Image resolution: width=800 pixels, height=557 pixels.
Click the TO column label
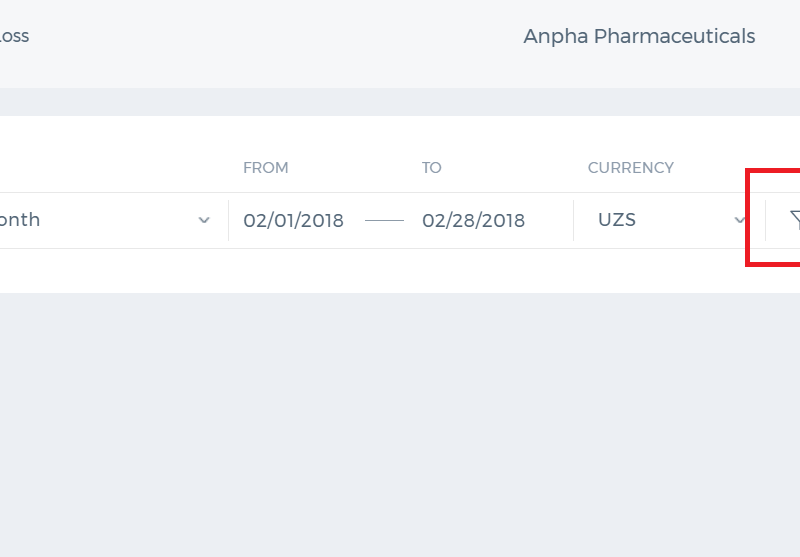[432, 168]
